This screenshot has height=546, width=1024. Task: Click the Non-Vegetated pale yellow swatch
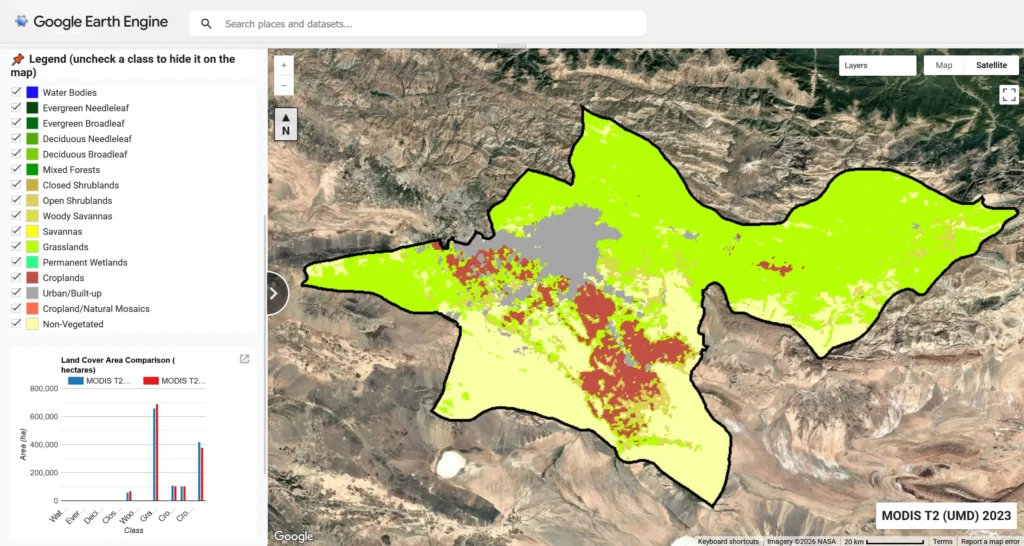pos(32,324)
